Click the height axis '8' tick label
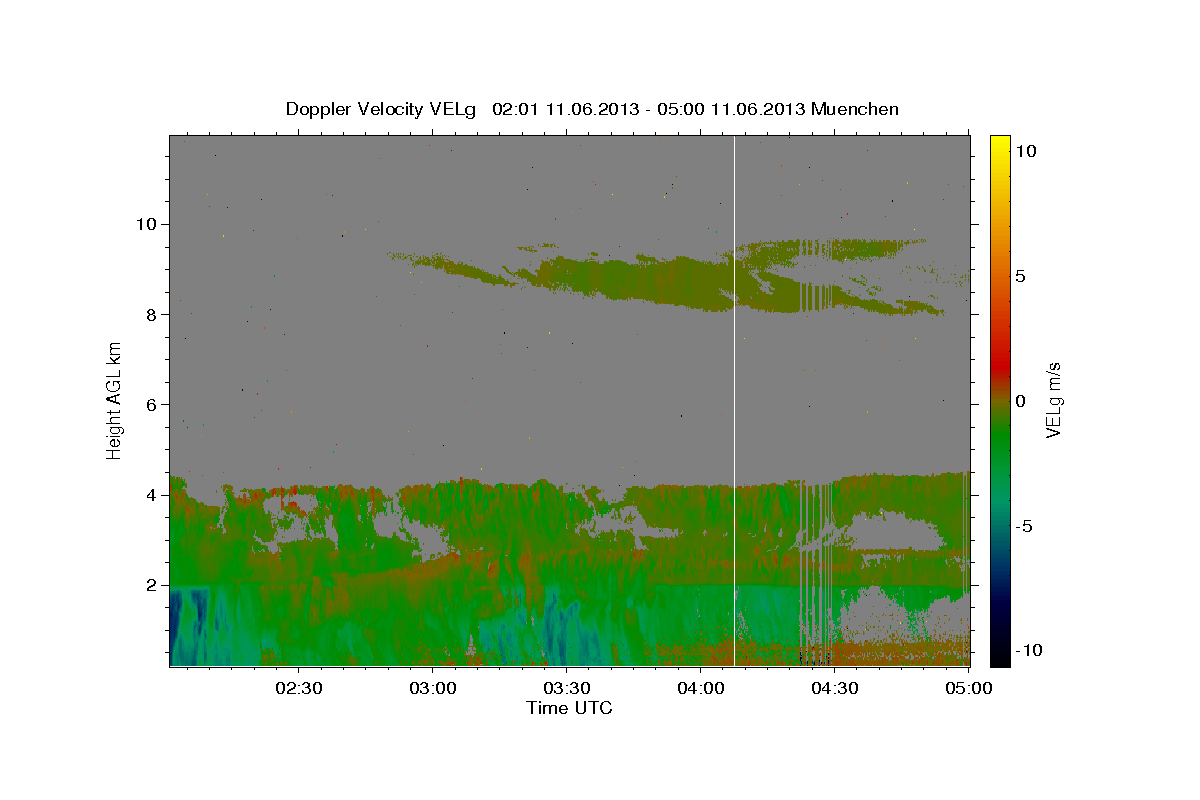 152,314
